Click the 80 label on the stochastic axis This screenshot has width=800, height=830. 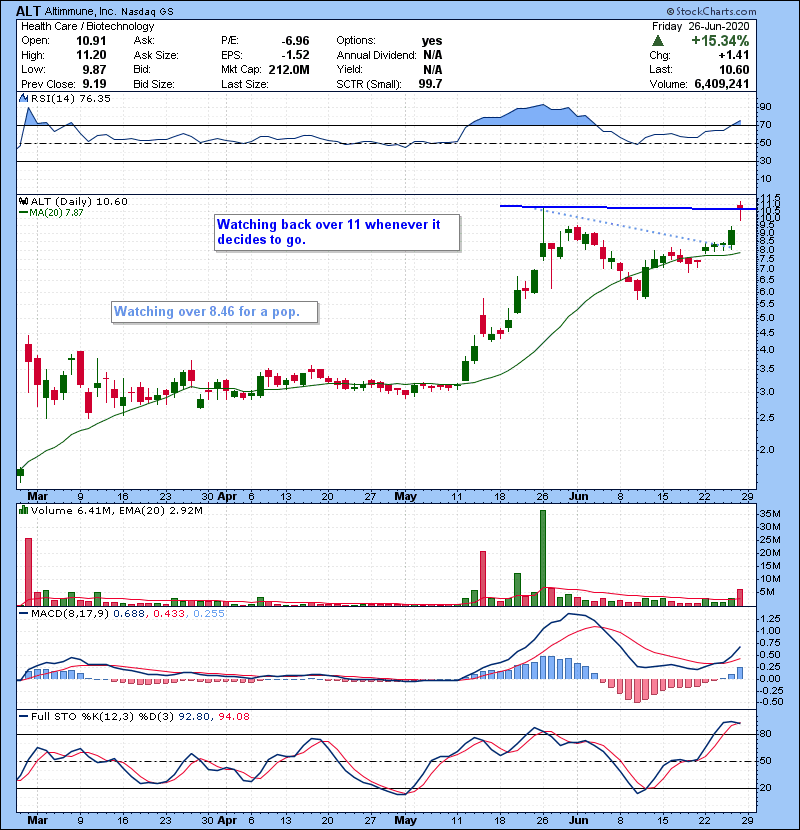coord(766,734)
